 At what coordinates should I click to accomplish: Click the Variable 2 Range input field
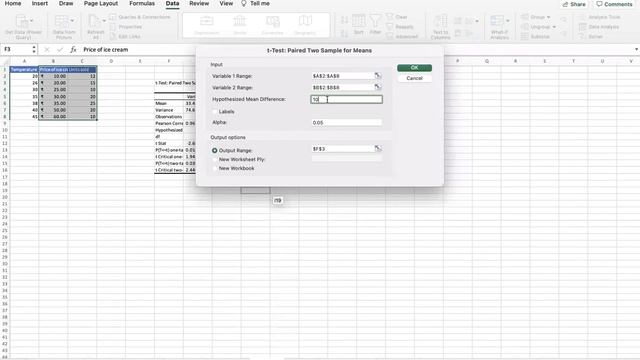coord(342,87)
